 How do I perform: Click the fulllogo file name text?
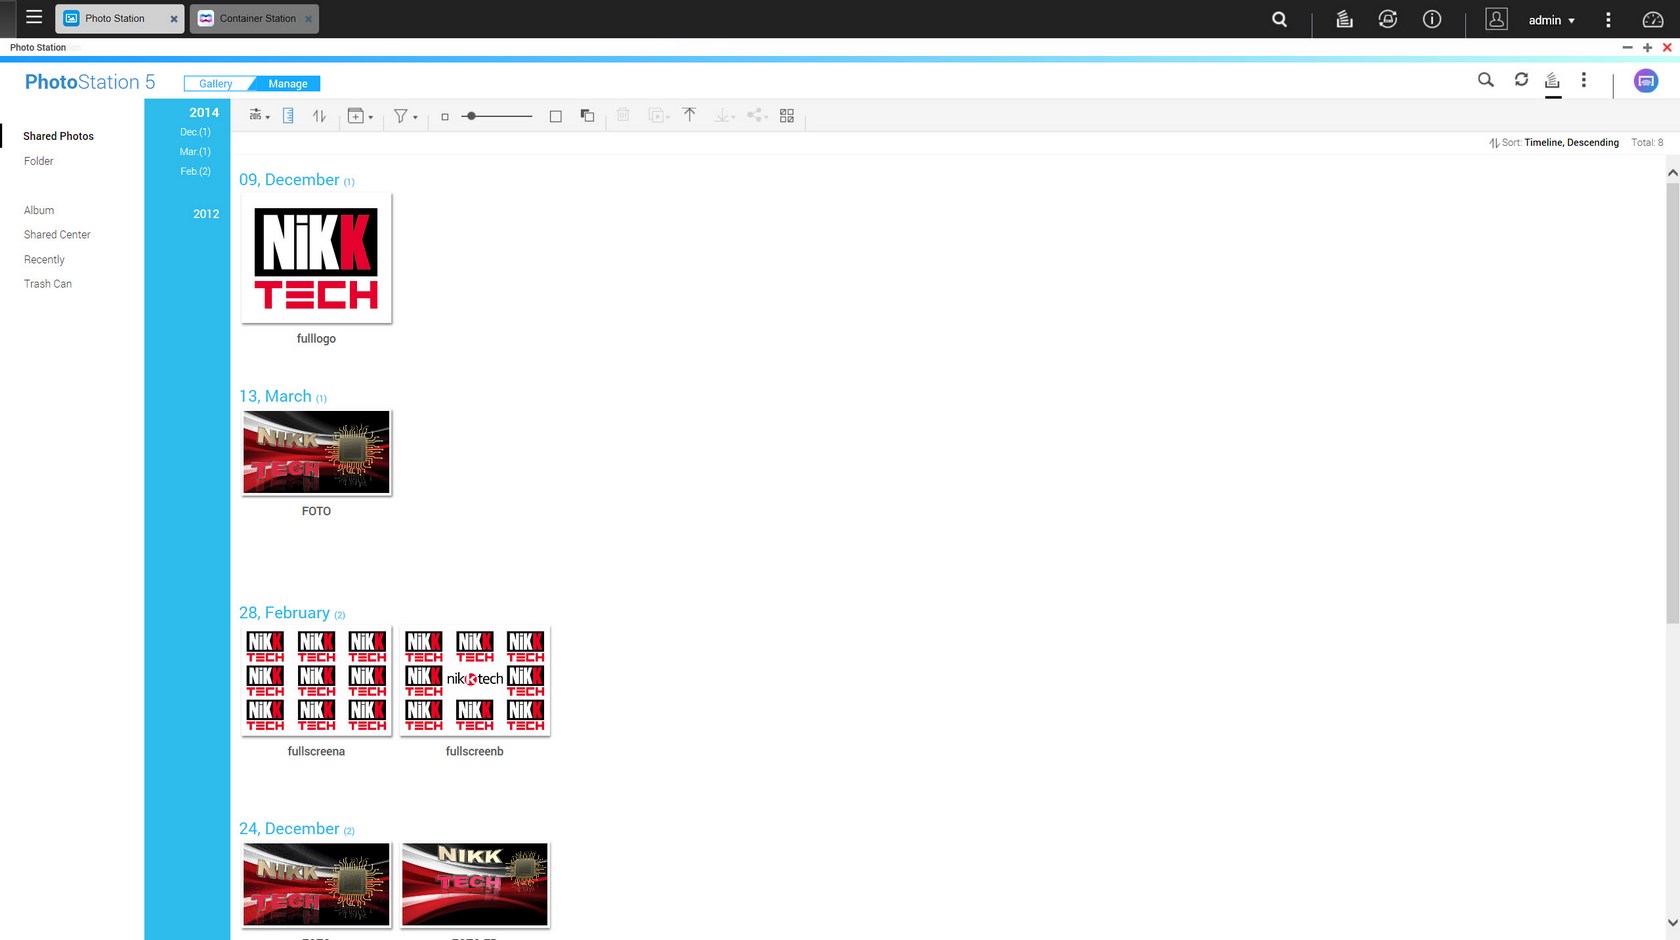point(316,339)
